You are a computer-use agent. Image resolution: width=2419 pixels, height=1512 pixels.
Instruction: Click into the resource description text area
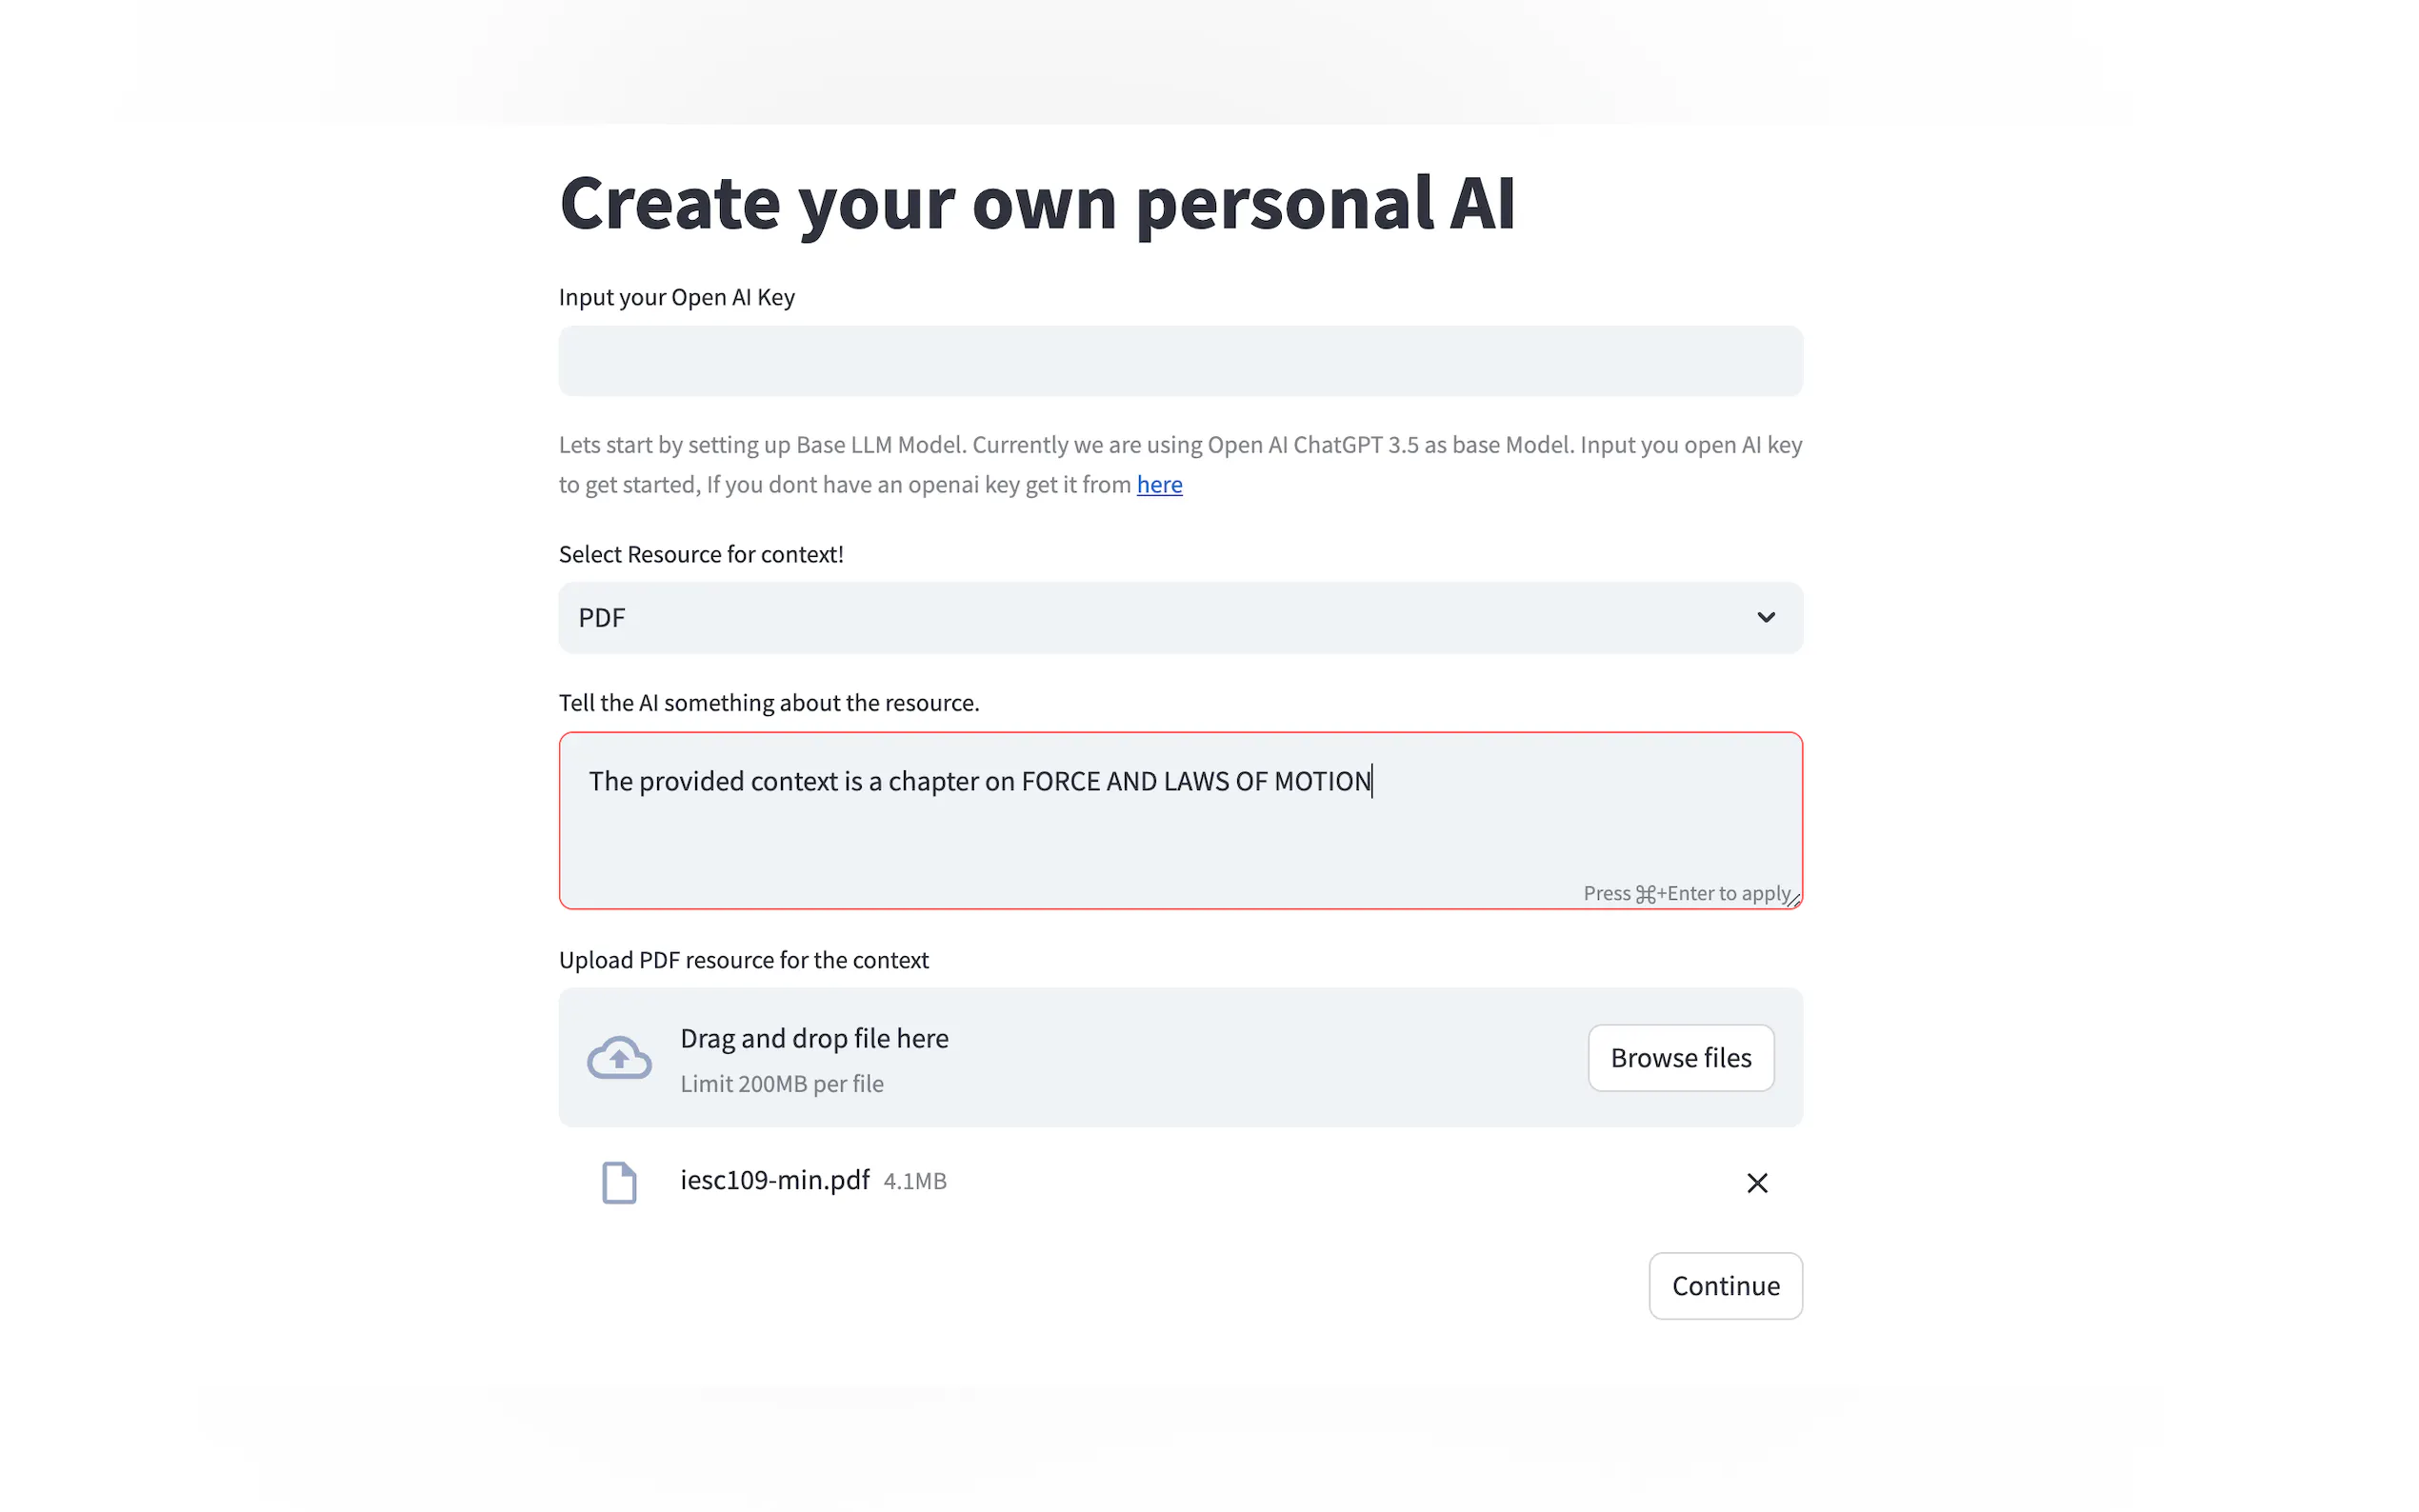click(1180, 820)
